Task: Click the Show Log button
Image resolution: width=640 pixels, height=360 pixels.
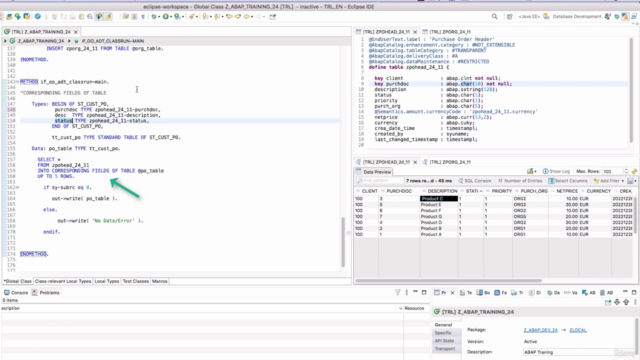Action: pos(556,171)
